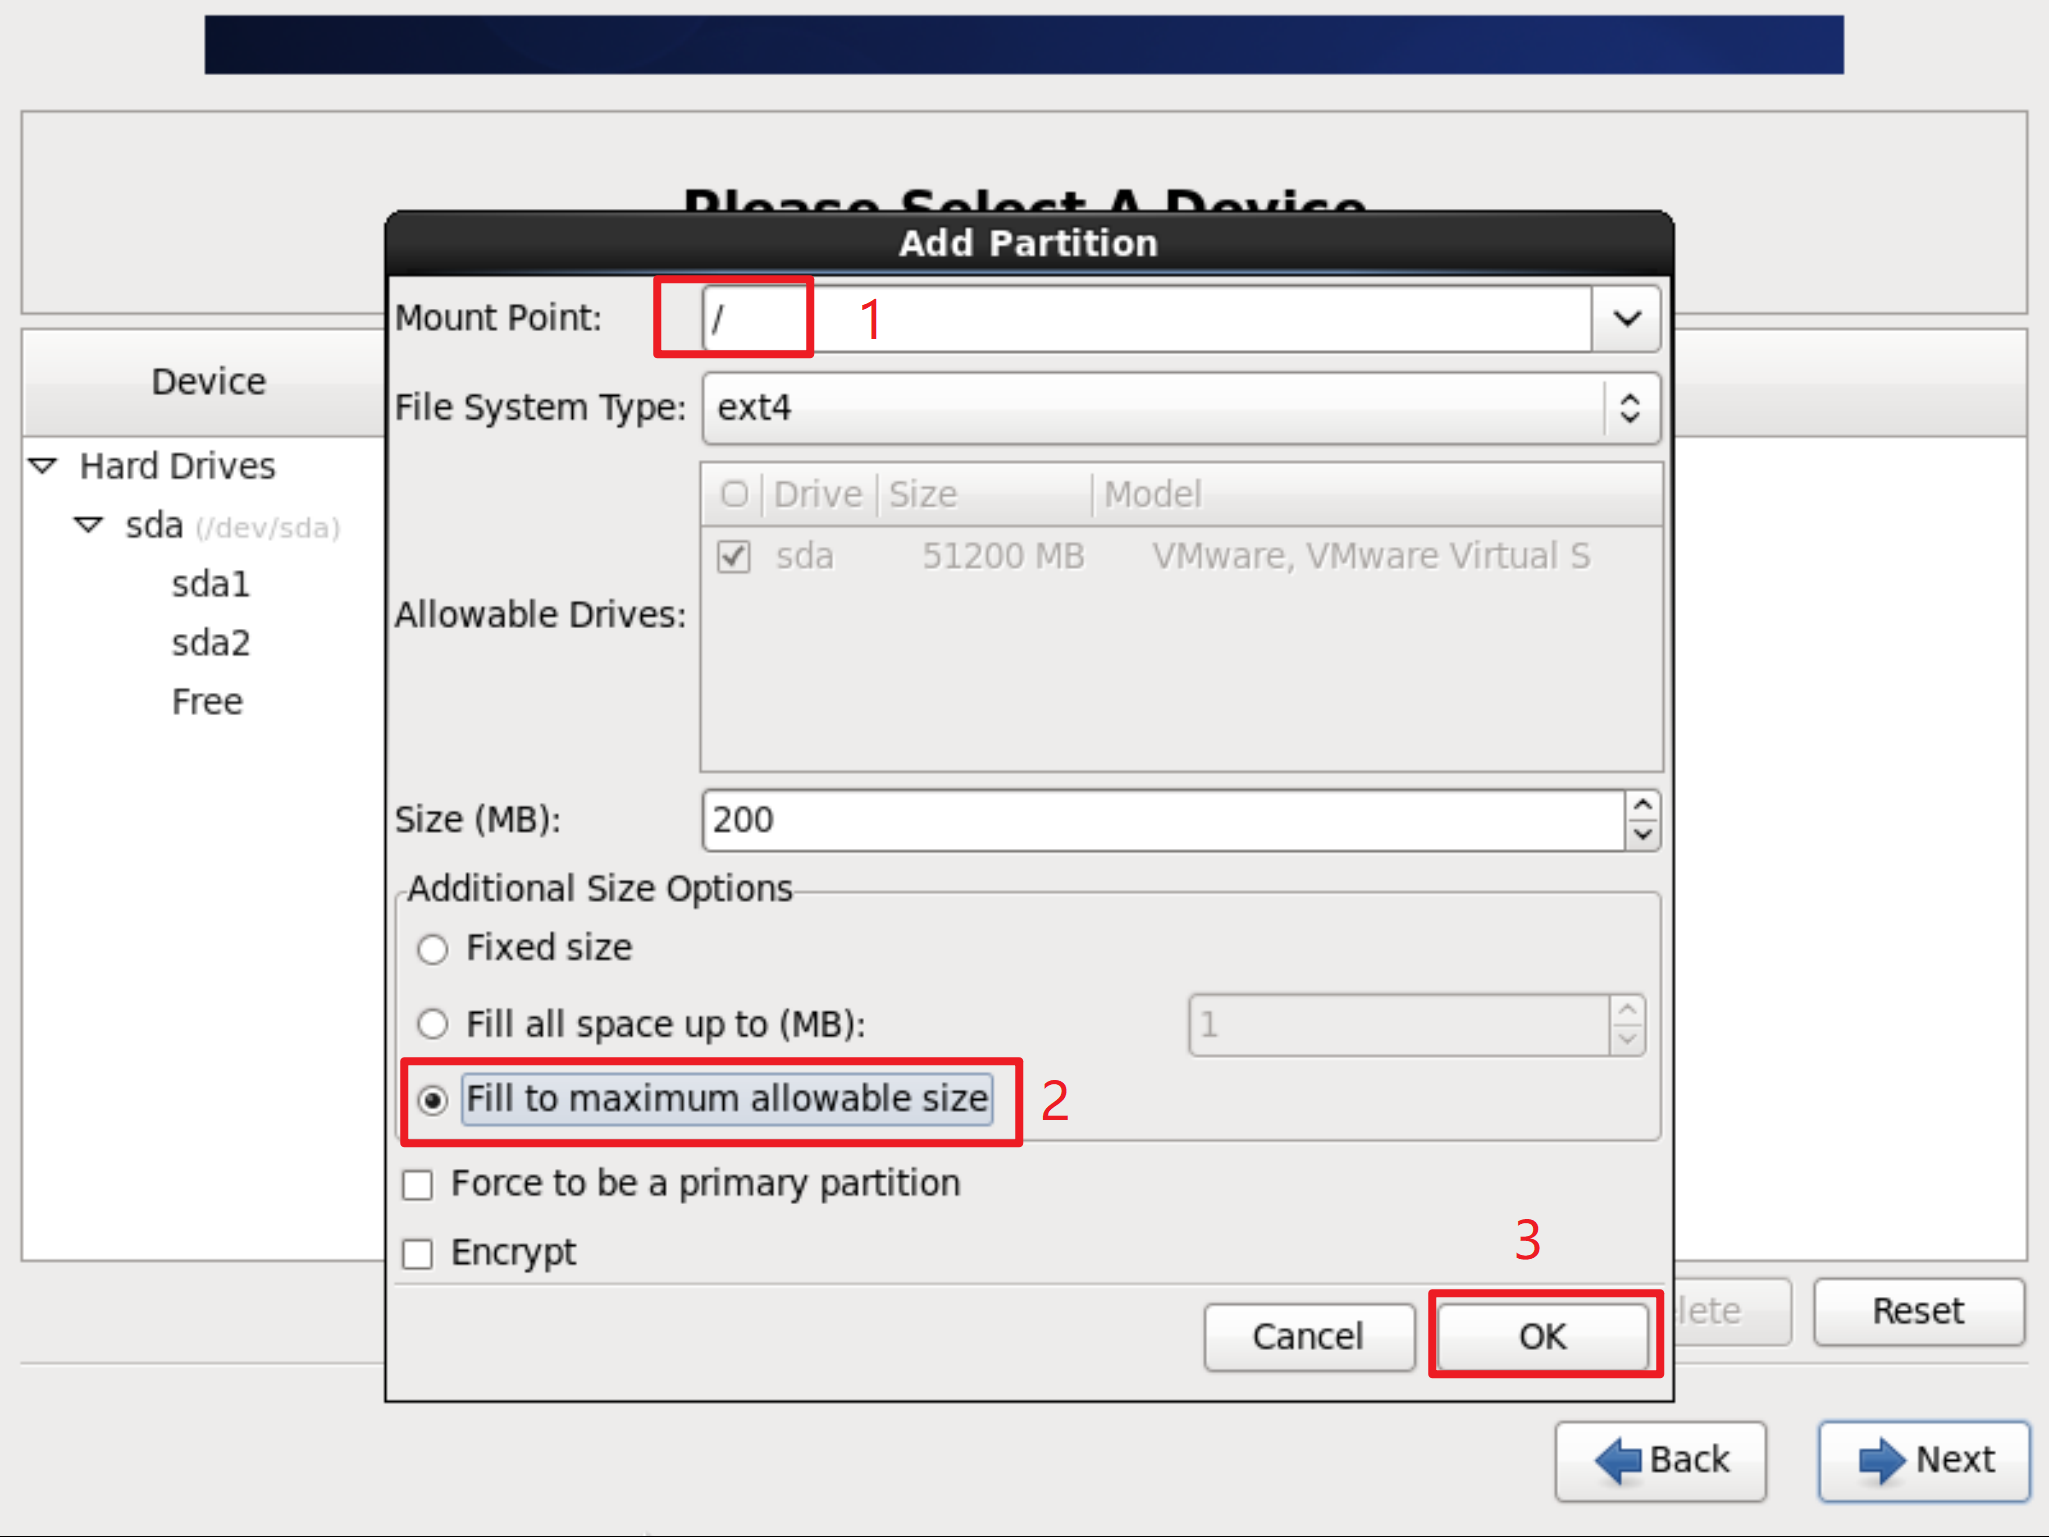
Task: Select the sda2 partition in the tree
Action: [210, 643]
